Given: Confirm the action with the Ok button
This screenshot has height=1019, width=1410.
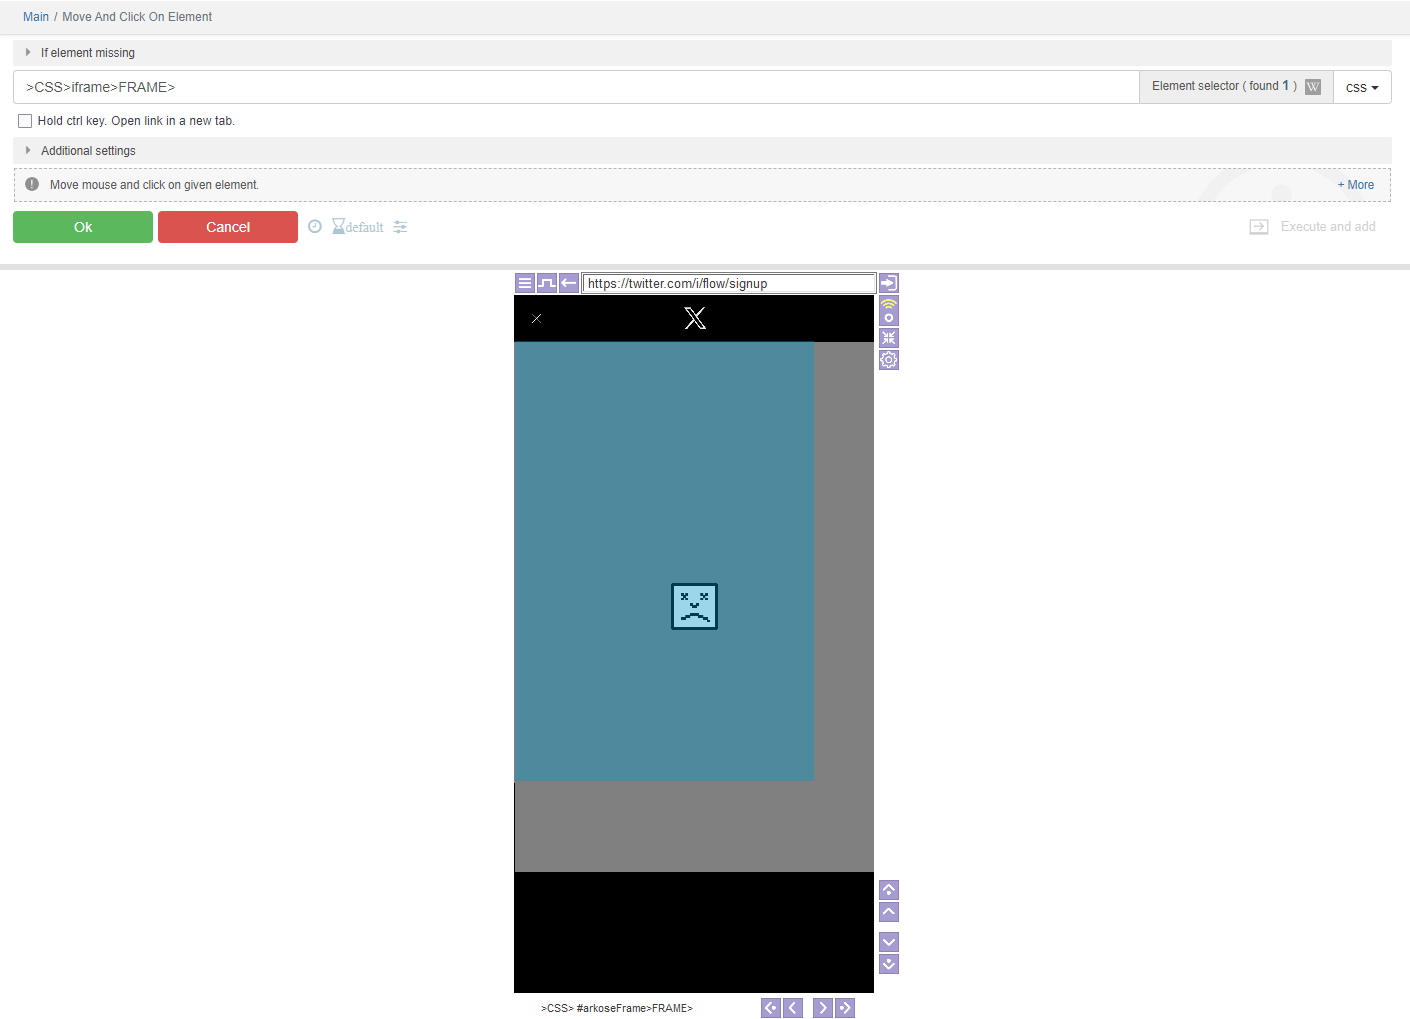Looking at the screenshot, I should [83, 227].
